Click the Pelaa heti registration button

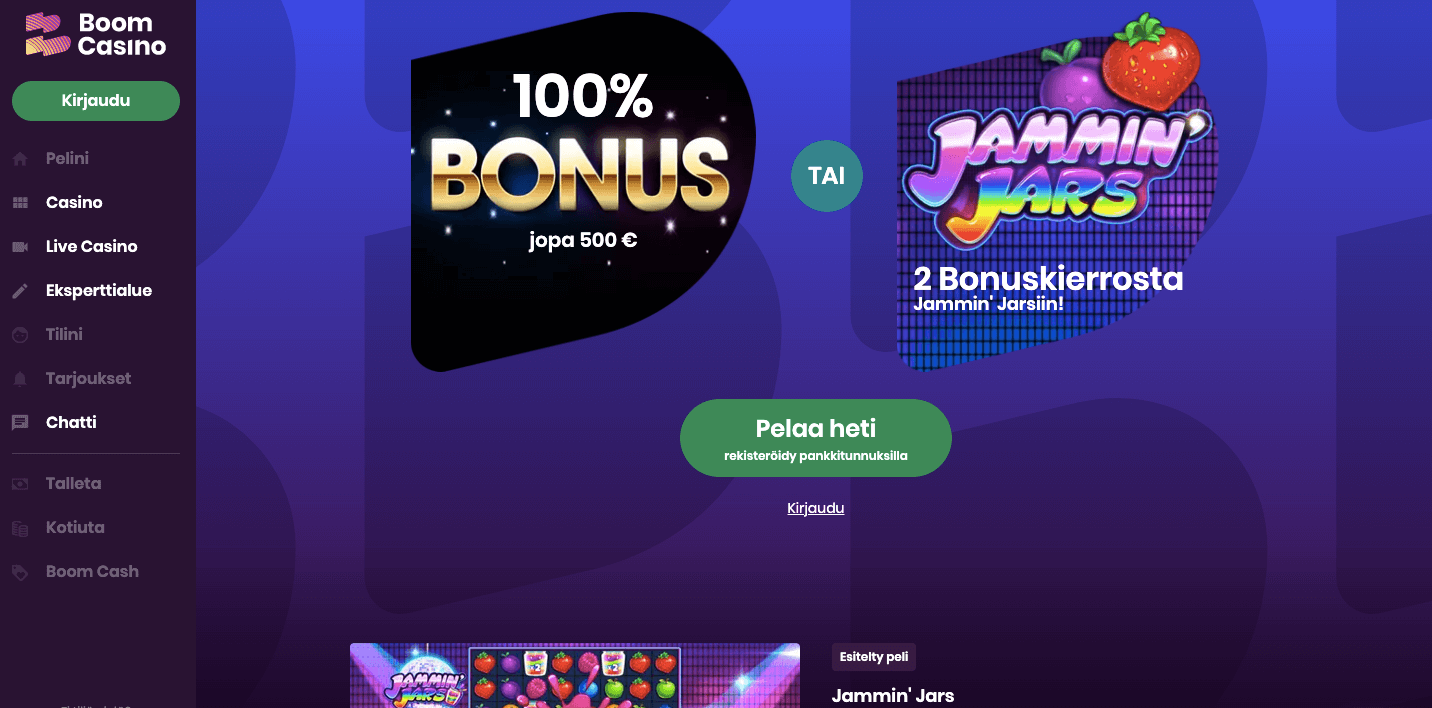pos(816,438)
